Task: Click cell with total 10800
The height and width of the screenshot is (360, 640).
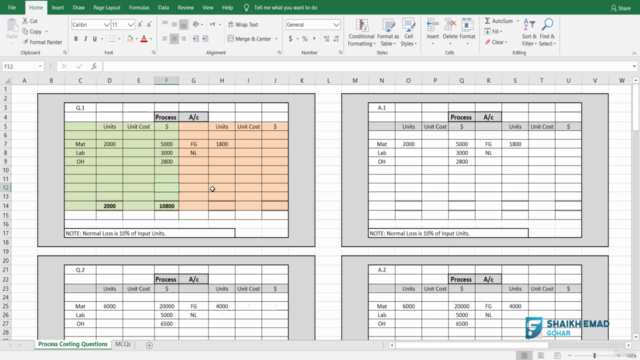Action: pos(167,206)
